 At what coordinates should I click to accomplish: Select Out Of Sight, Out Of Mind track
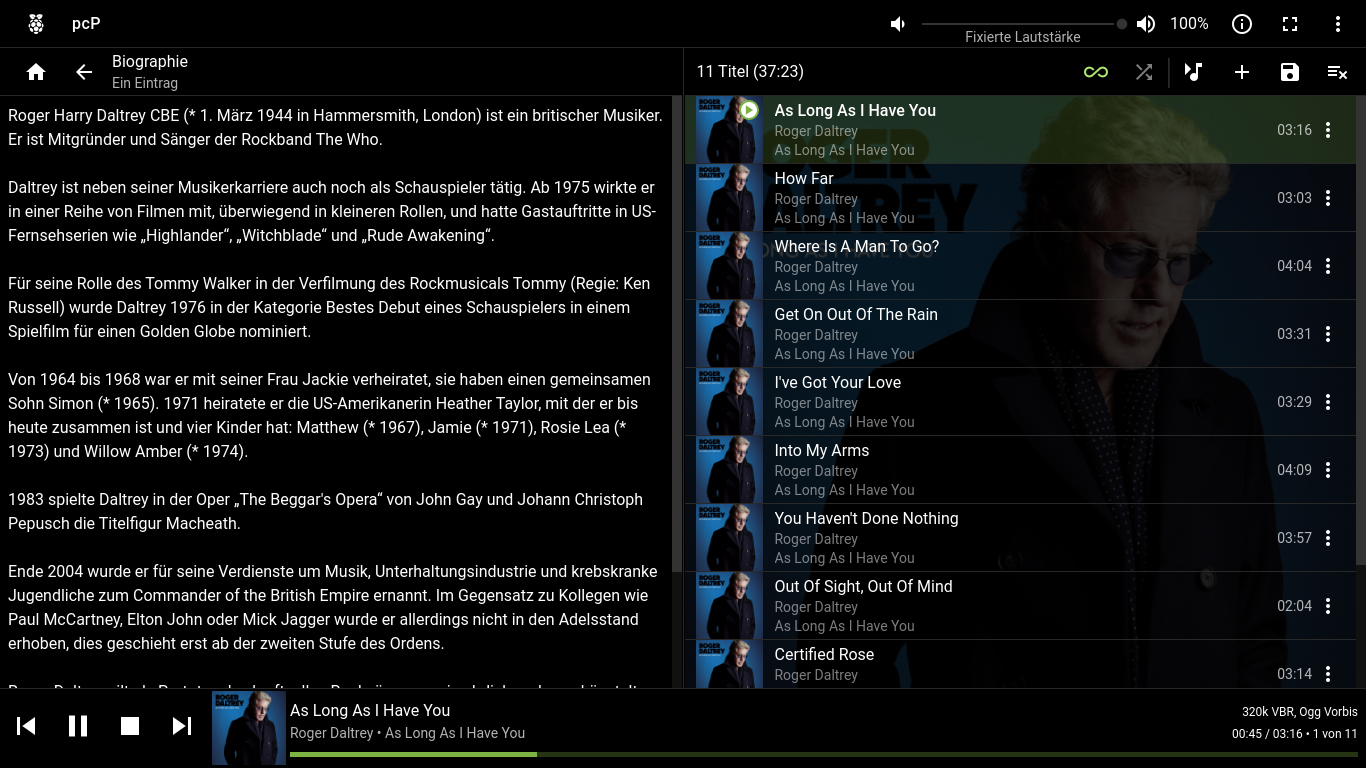pos(1020,606)
